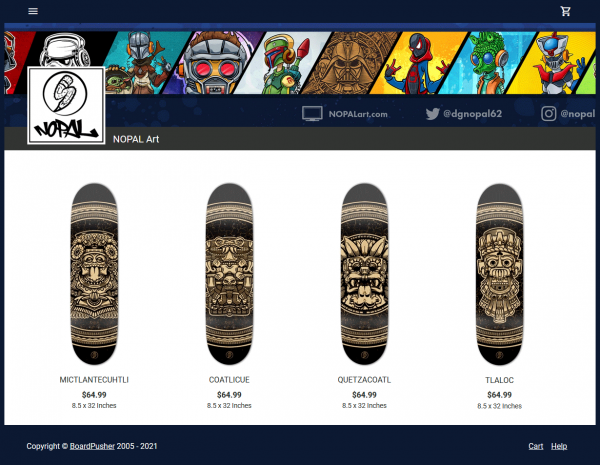Open the Help footer link
Viewport: 600px width, 465px height.
[x=559, y=446]
